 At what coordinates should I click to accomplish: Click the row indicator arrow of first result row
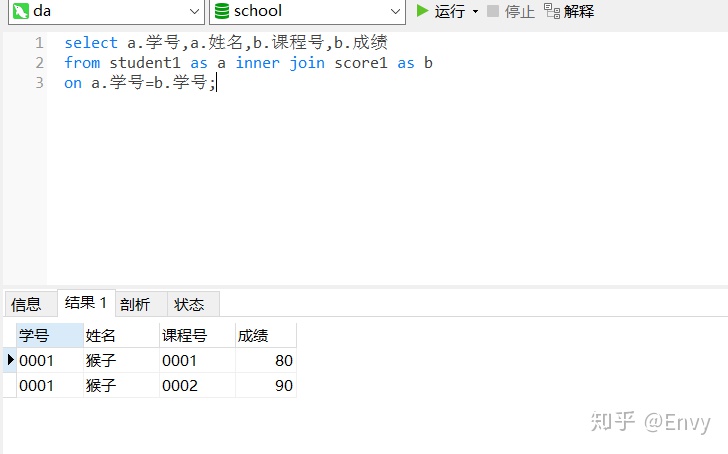click(x=10, y=360)
